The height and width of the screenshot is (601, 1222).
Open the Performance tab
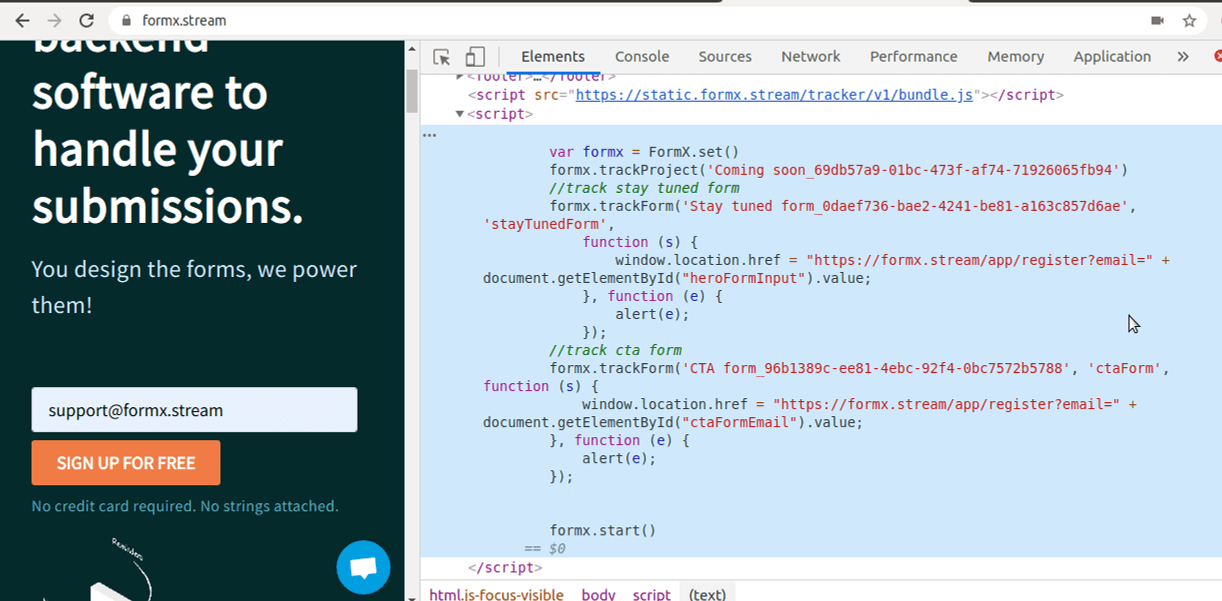pyautogui.click(x=914, y=57)
